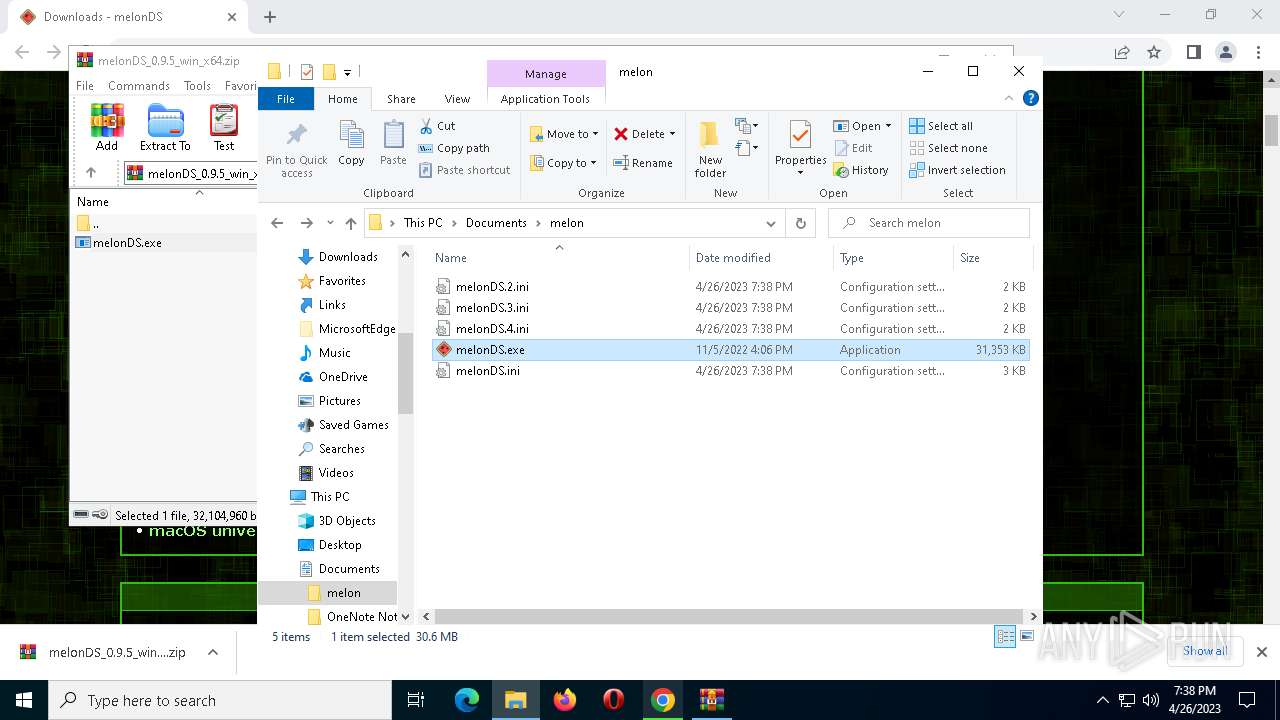
Task: Click the New folder icon
Action: 710,149
